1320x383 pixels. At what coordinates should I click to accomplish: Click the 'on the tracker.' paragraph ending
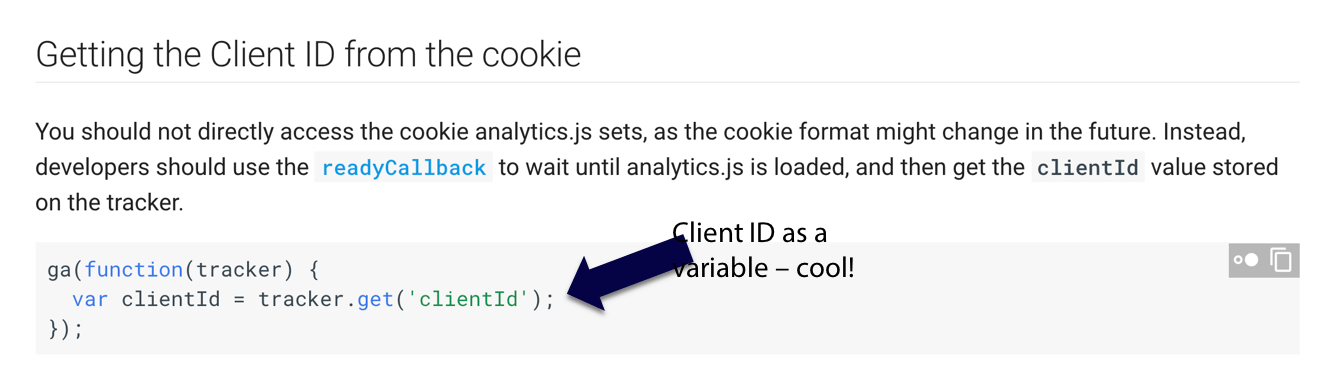[x=109, y=204]
